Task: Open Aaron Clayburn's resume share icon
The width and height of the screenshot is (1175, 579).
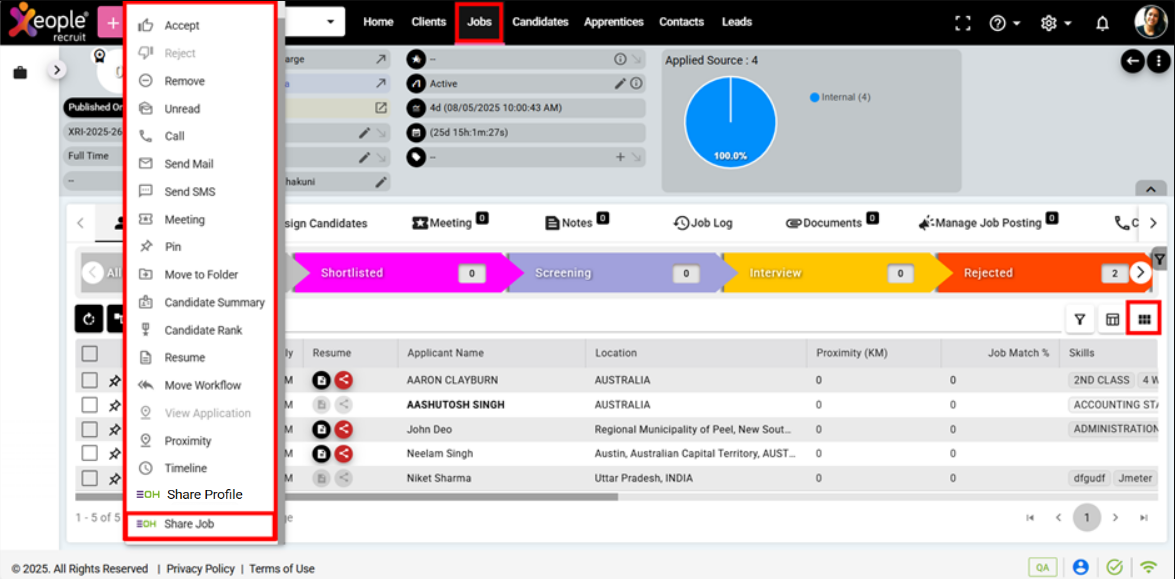Action: [343, 380]
